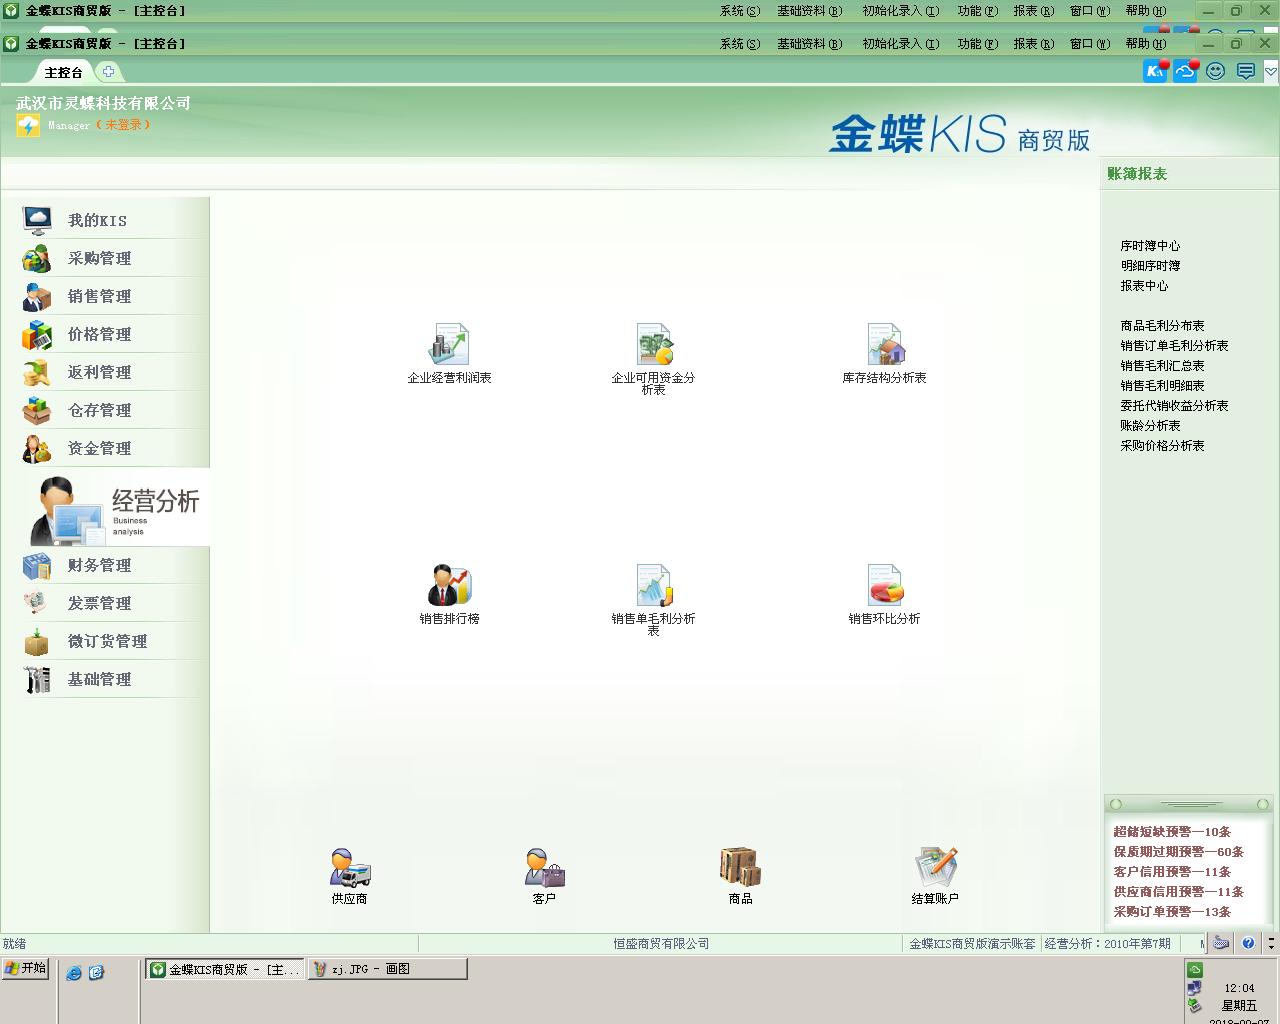
Task: Open 委托代销收益分析表 link
Action: point(1174,405)
